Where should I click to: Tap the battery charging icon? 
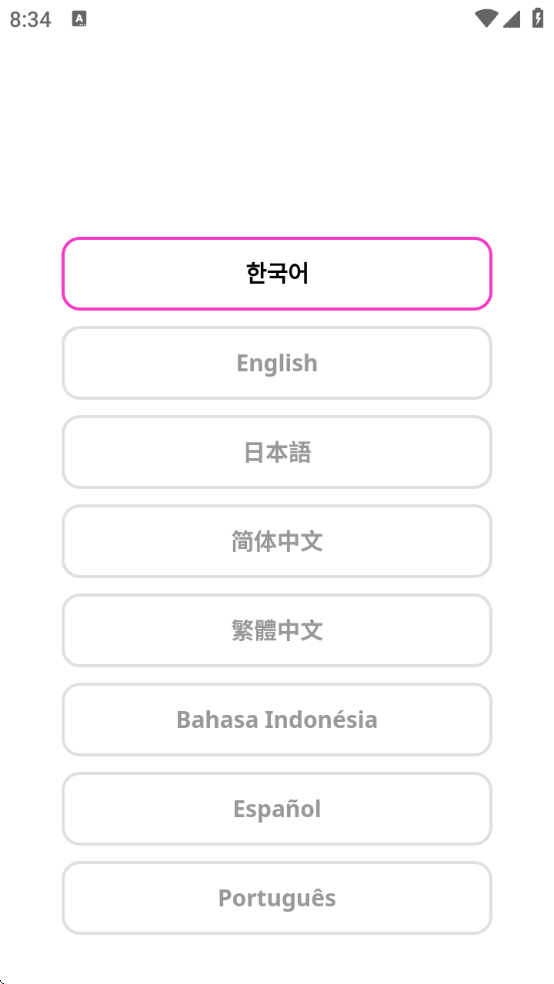[538, 18]
